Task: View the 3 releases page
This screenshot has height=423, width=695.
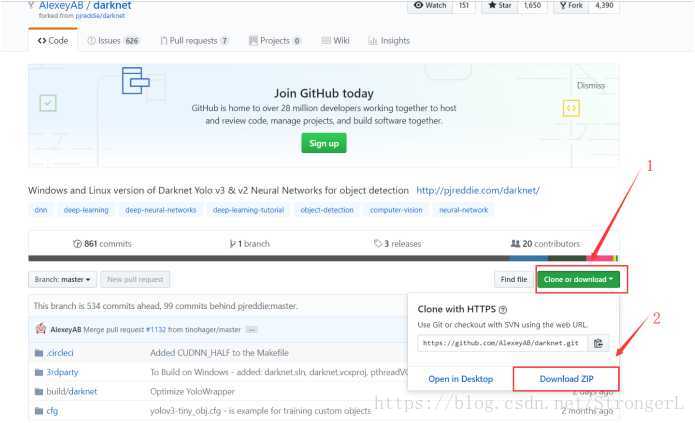Action: tap(398, 244)
